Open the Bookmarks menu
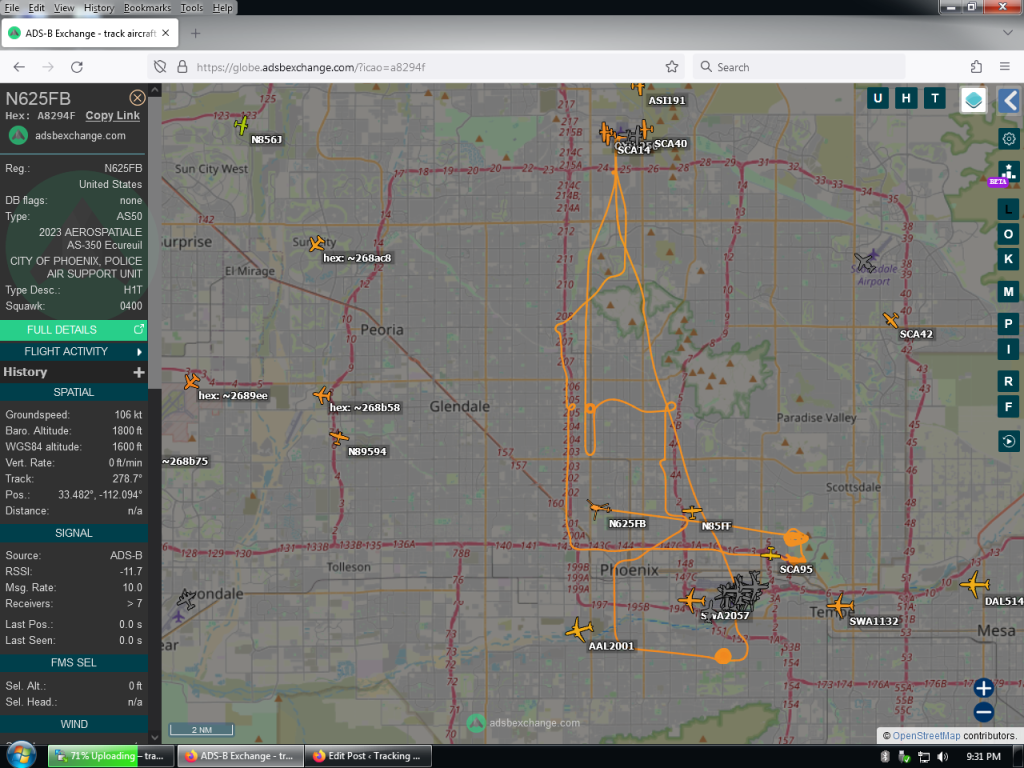 coord(147,8)
